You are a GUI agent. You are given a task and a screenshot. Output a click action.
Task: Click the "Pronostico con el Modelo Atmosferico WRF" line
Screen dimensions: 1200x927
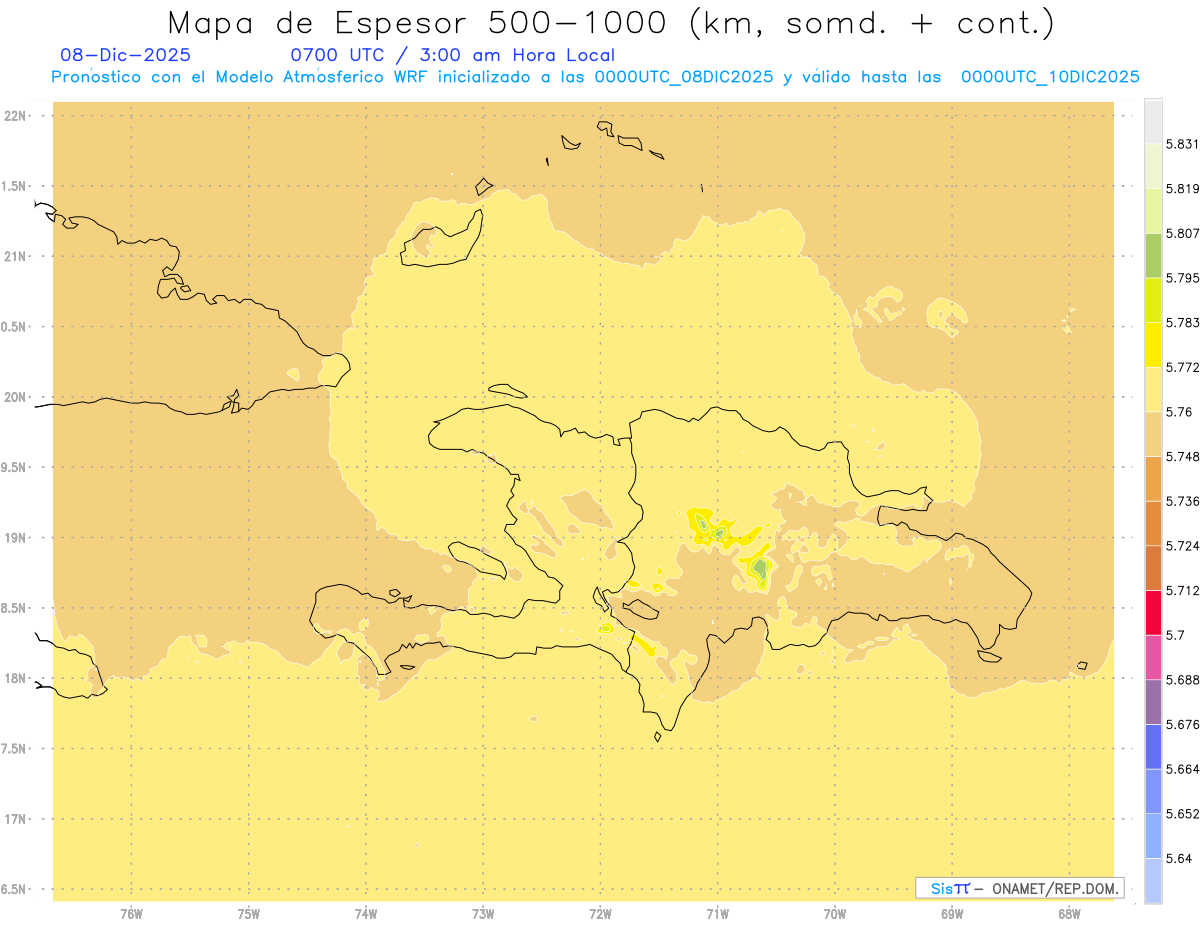tap(242, 77)
